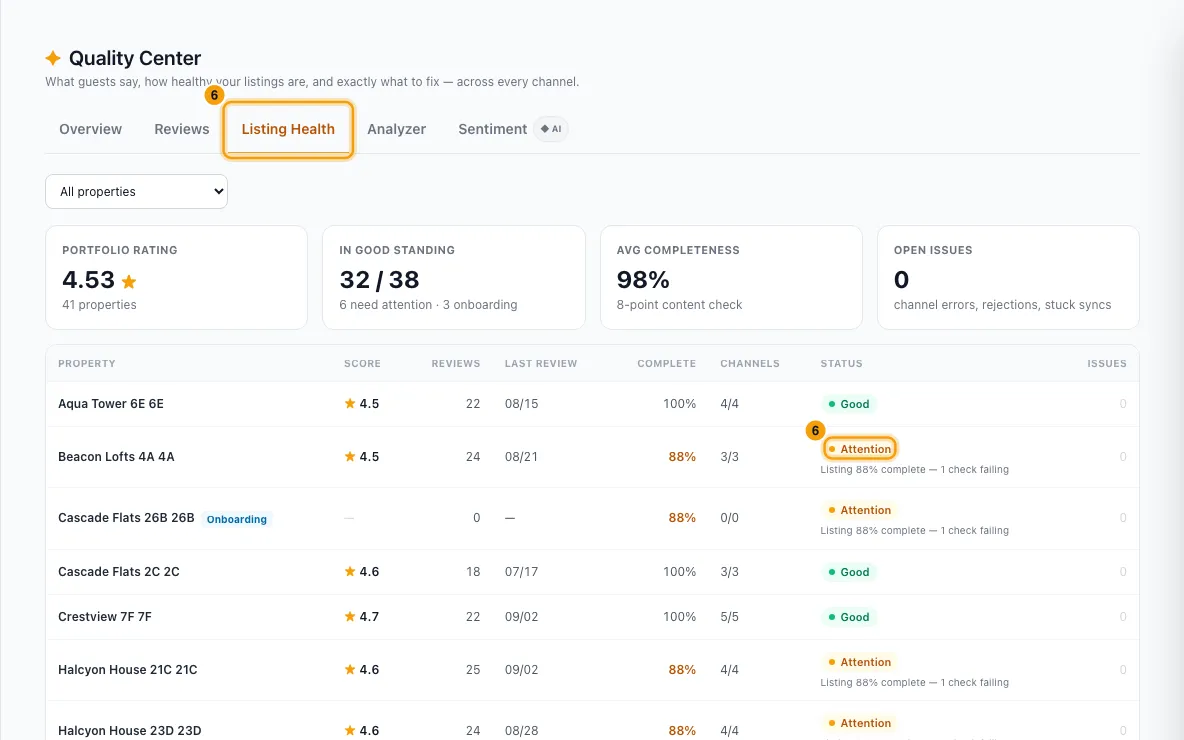This screenshot has height=740, width=1184.
Task: Click the 88% completeness for Halcyon House 21C
Action: pos(682,670)
